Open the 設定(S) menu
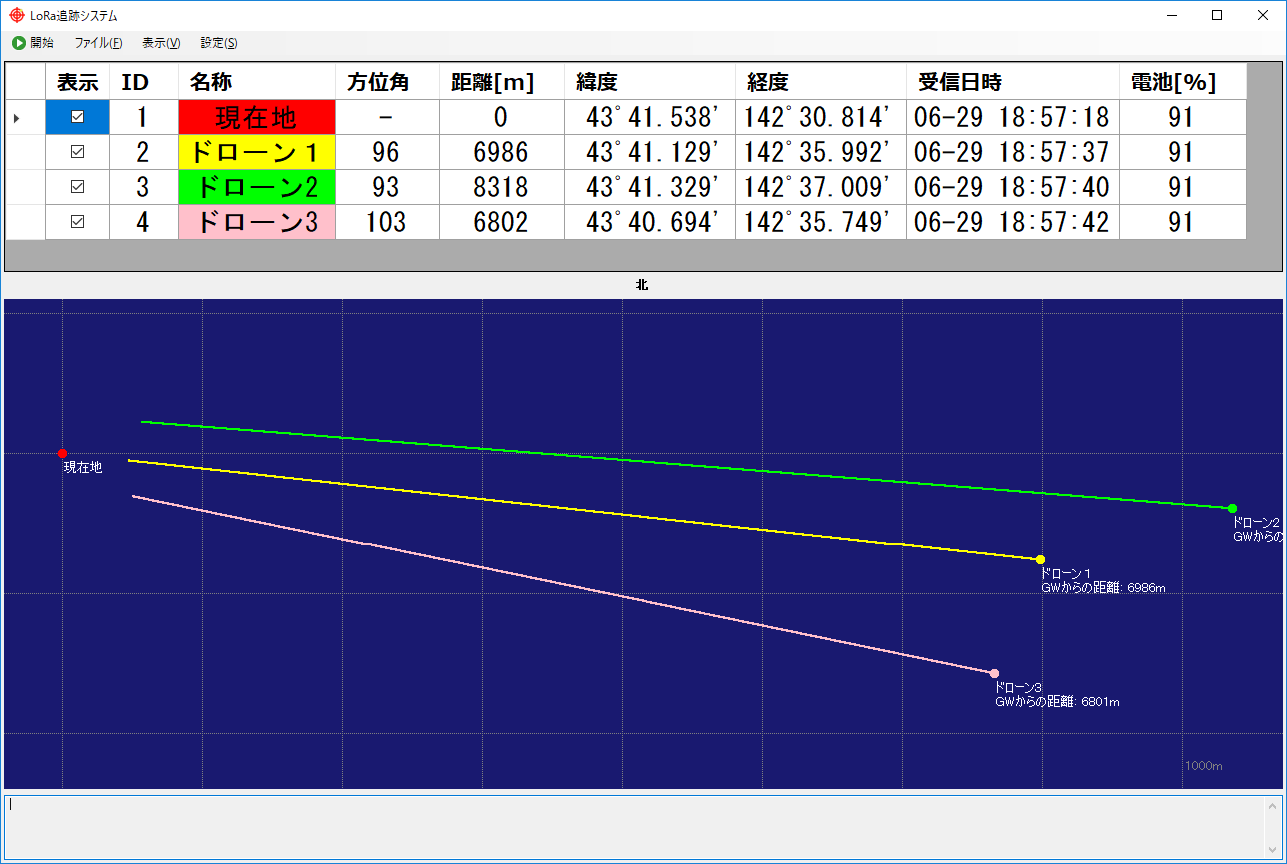Viewport: 1287px width, 864px height. 218,43
